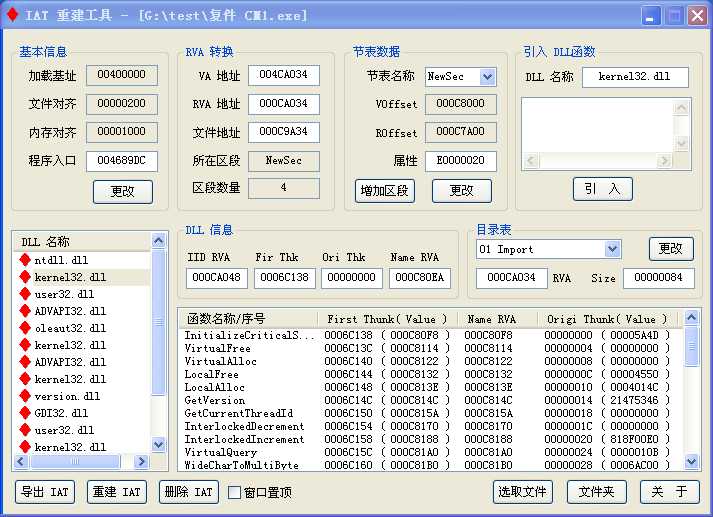Click the 加载基址 field showing 00400000
Screen dimensions: 713x517
pyautogui.click(x=122, y=75)
